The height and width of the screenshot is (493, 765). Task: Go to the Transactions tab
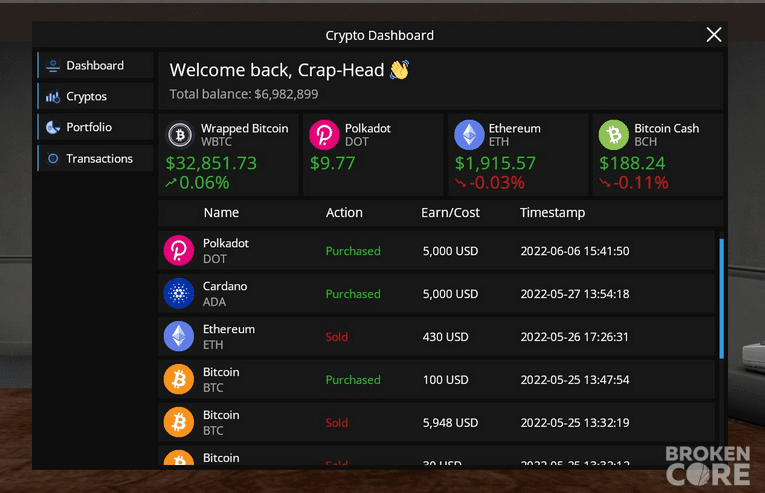pos(96,159)
